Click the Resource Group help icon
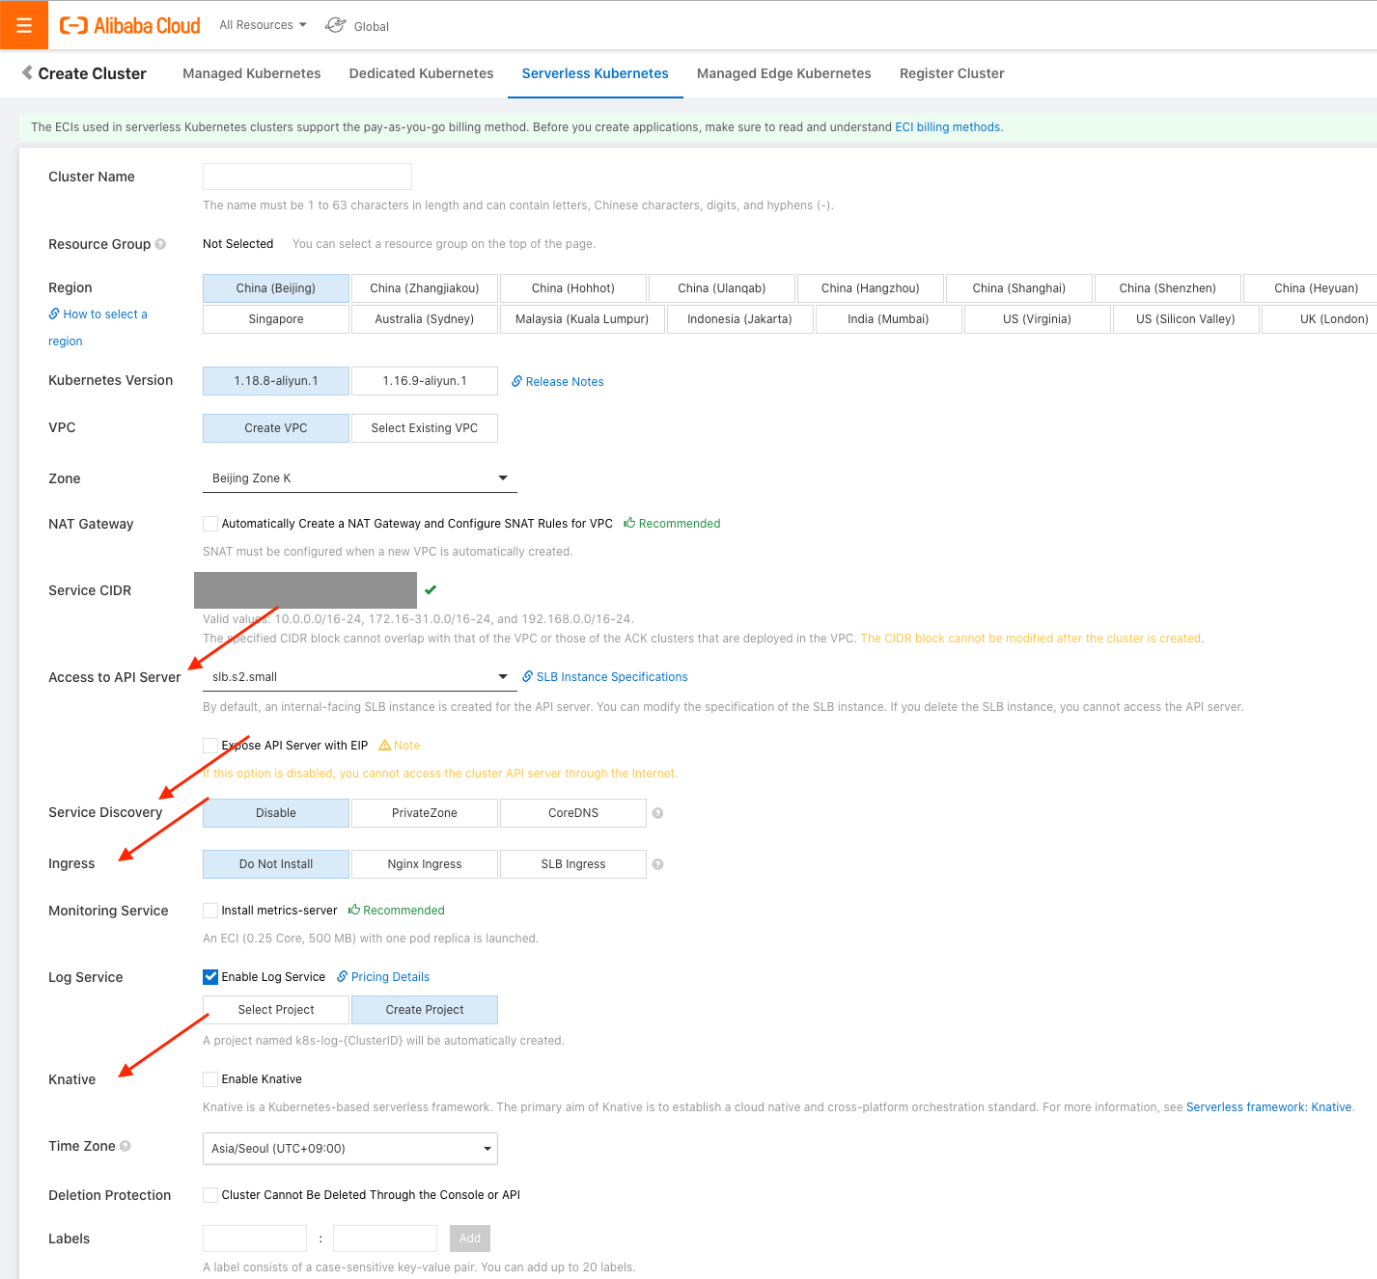 point(160,244)
